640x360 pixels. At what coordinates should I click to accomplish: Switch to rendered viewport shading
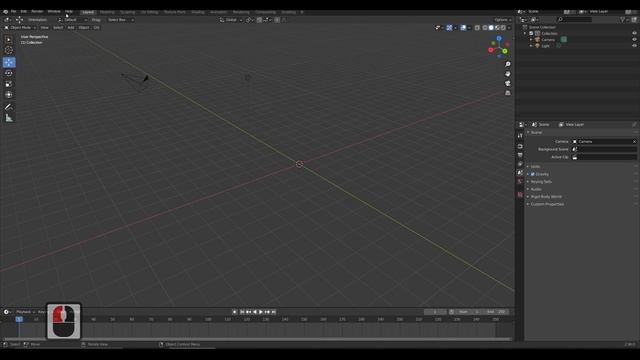pyautogui.click(x=503, y=28)
